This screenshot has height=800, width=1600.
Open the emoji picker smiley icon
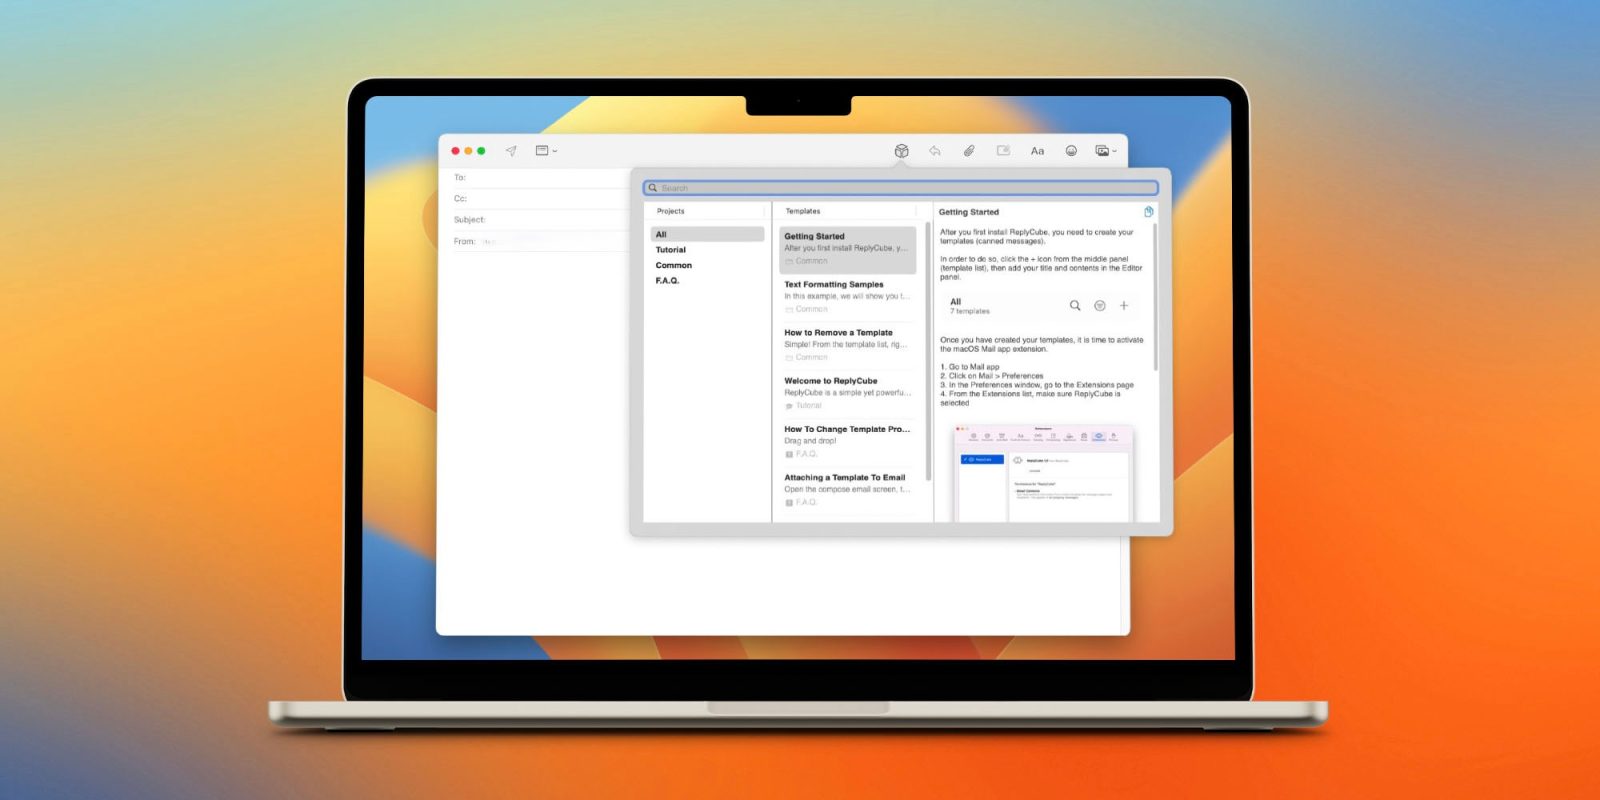click(1071, 151)
